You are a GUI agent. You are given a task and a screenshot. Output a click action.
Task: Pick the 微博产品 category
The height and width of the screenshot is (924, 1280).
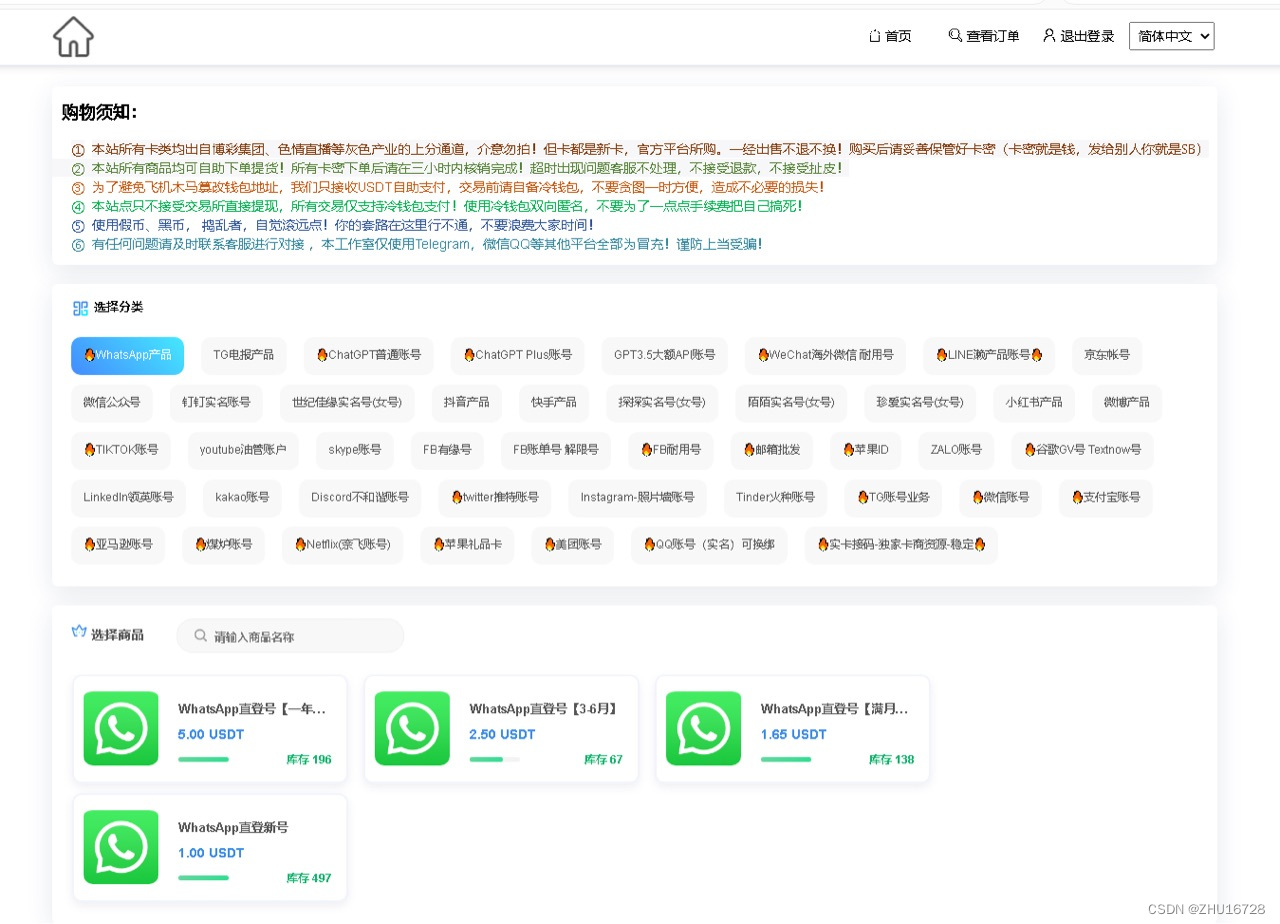(x=1127, y=403)
